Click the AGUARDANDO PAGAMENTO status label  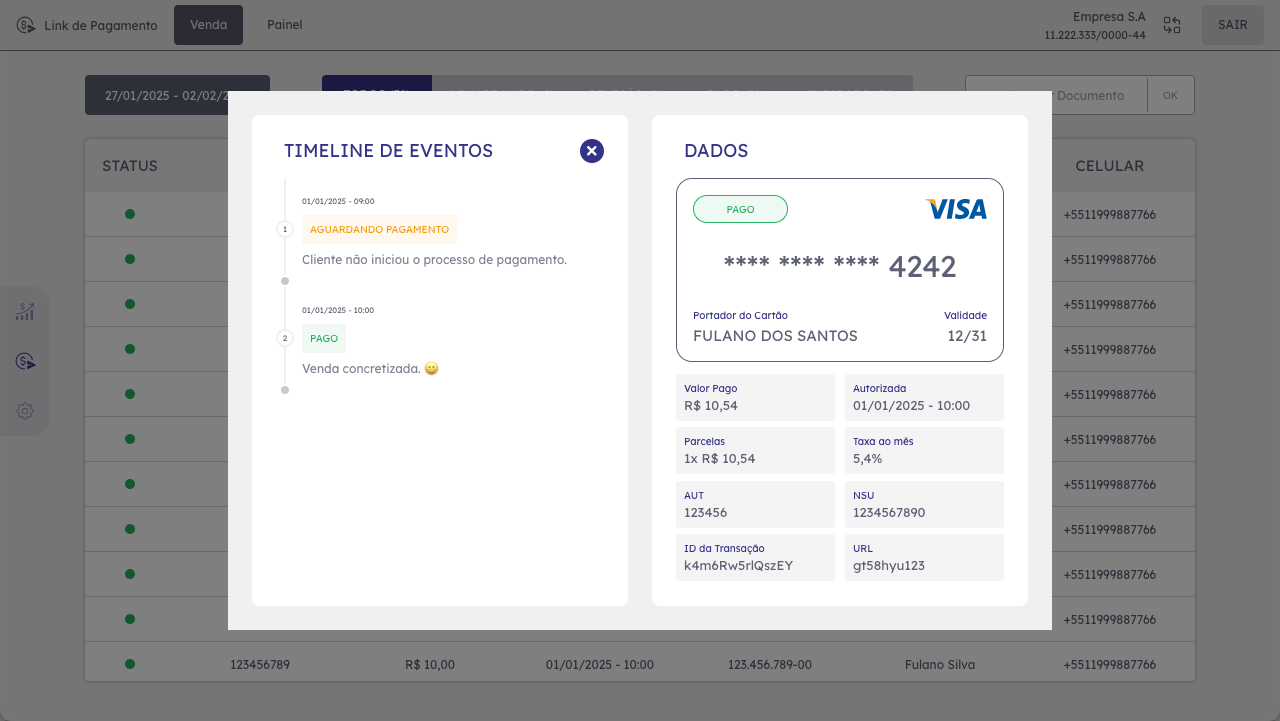(x=379, y=229)
